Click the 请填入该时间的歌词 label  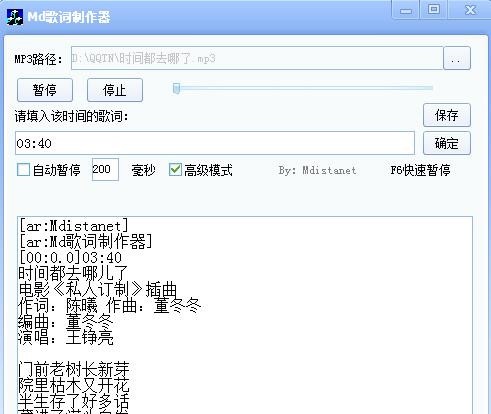click(x=71, y=117)
